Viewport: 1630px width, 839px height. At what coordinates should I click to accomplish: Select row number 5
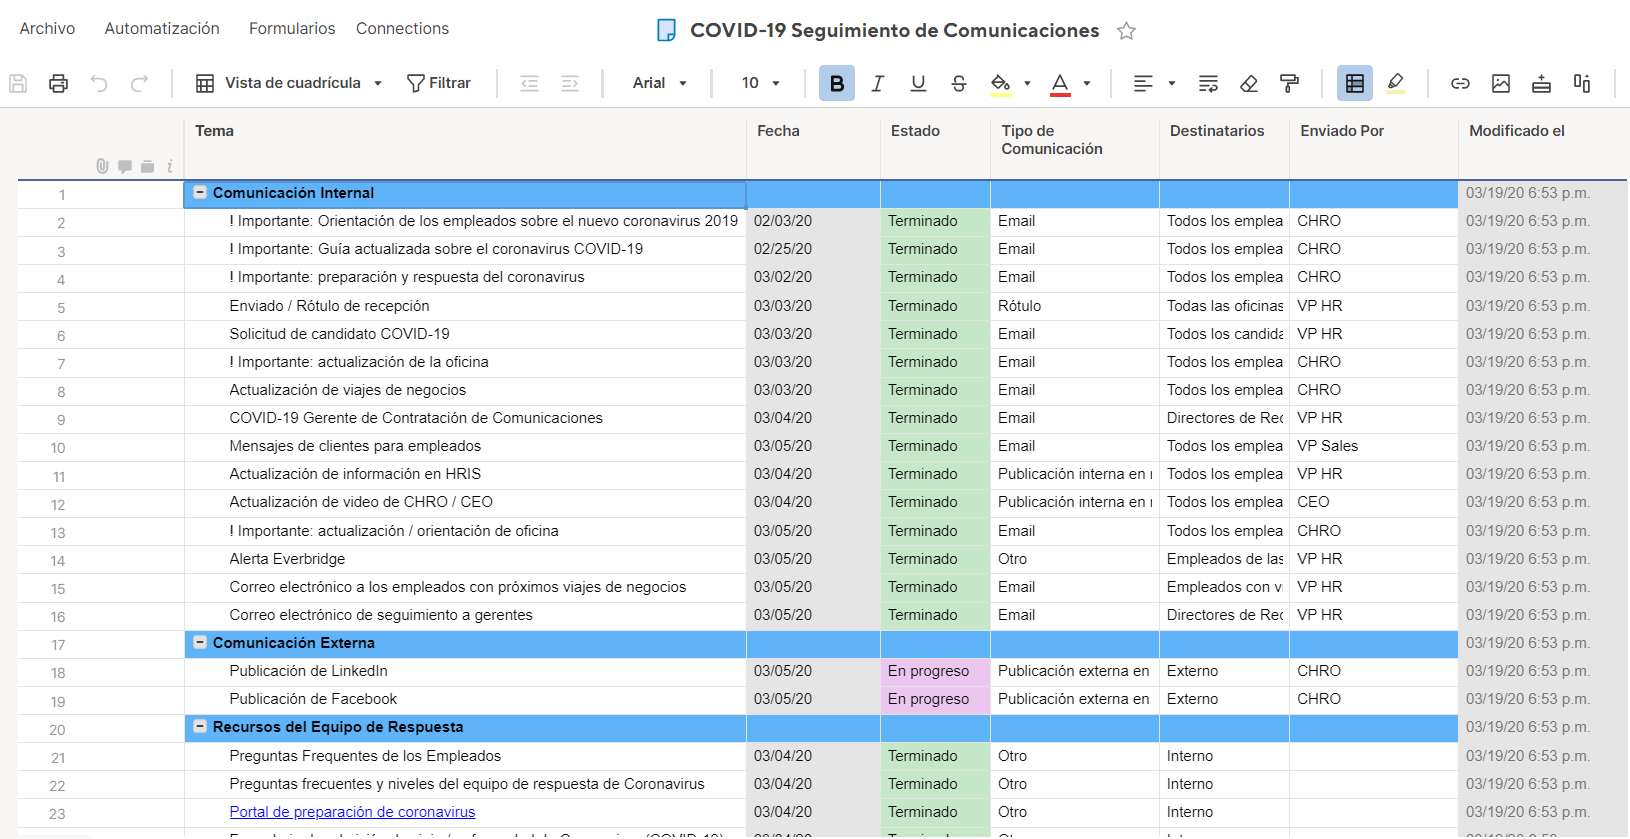tap(61, 308)
